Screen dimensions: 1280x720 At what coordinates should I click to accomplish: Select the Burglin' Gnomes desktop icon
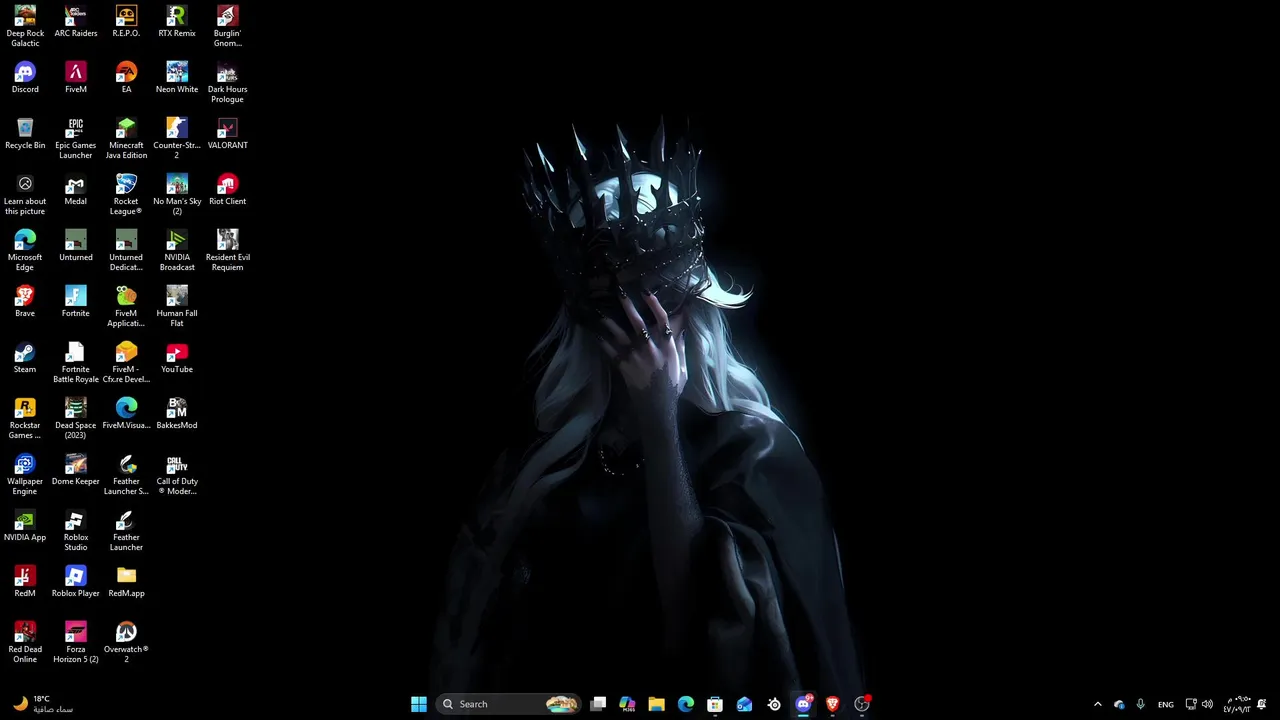pyautogui.click(x=227, y=26)
